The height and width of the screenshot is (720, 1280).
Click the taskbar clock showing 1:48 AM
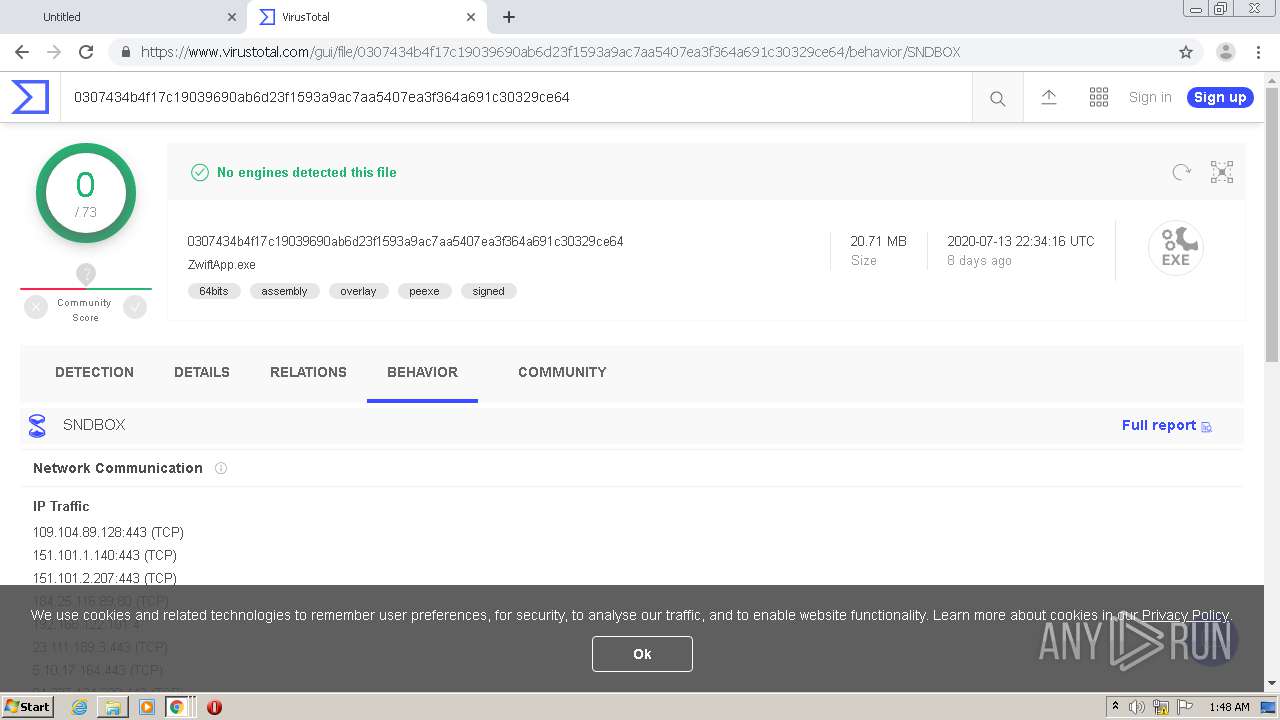tap(1229, 707)
